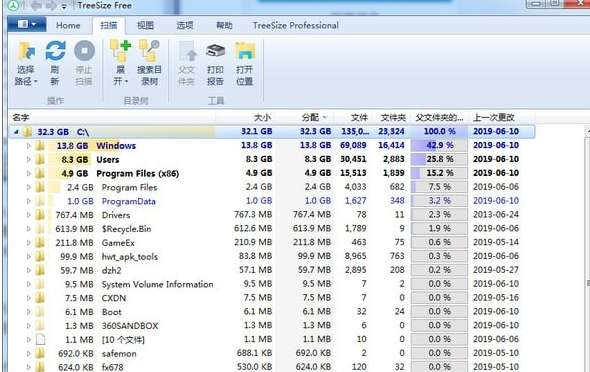Open the Search Directory Tree (搜索目录树) tool
The height and width of the screenshot is (372, 590).
(149, 51)
